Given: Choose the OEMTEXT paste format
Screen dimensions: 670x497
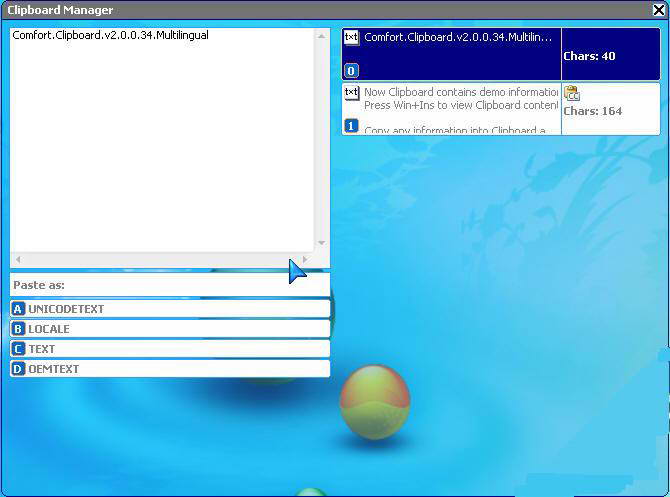Looking at the screenshot, I should 170,369.
